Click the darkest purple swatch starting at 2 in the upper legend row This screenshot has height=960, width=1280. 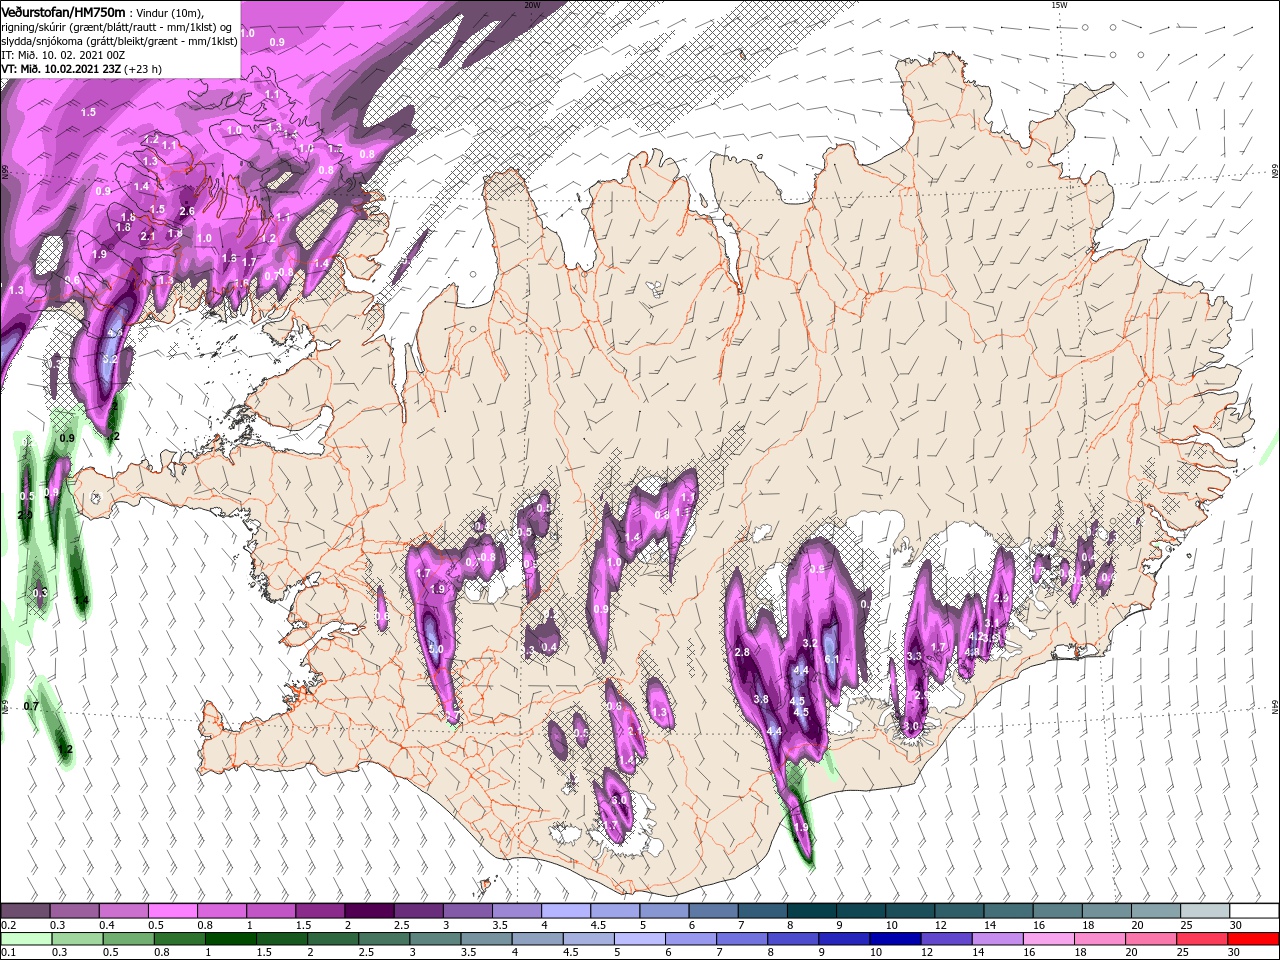369,911
